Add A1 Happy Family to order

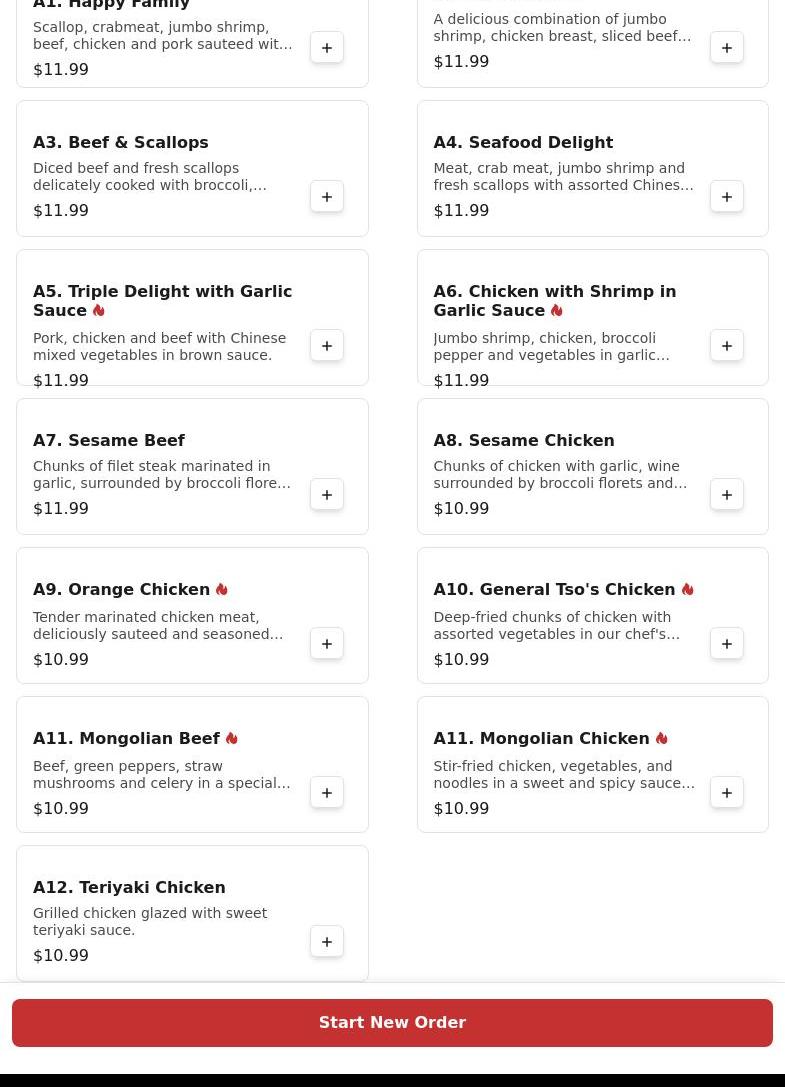[327, 48]
